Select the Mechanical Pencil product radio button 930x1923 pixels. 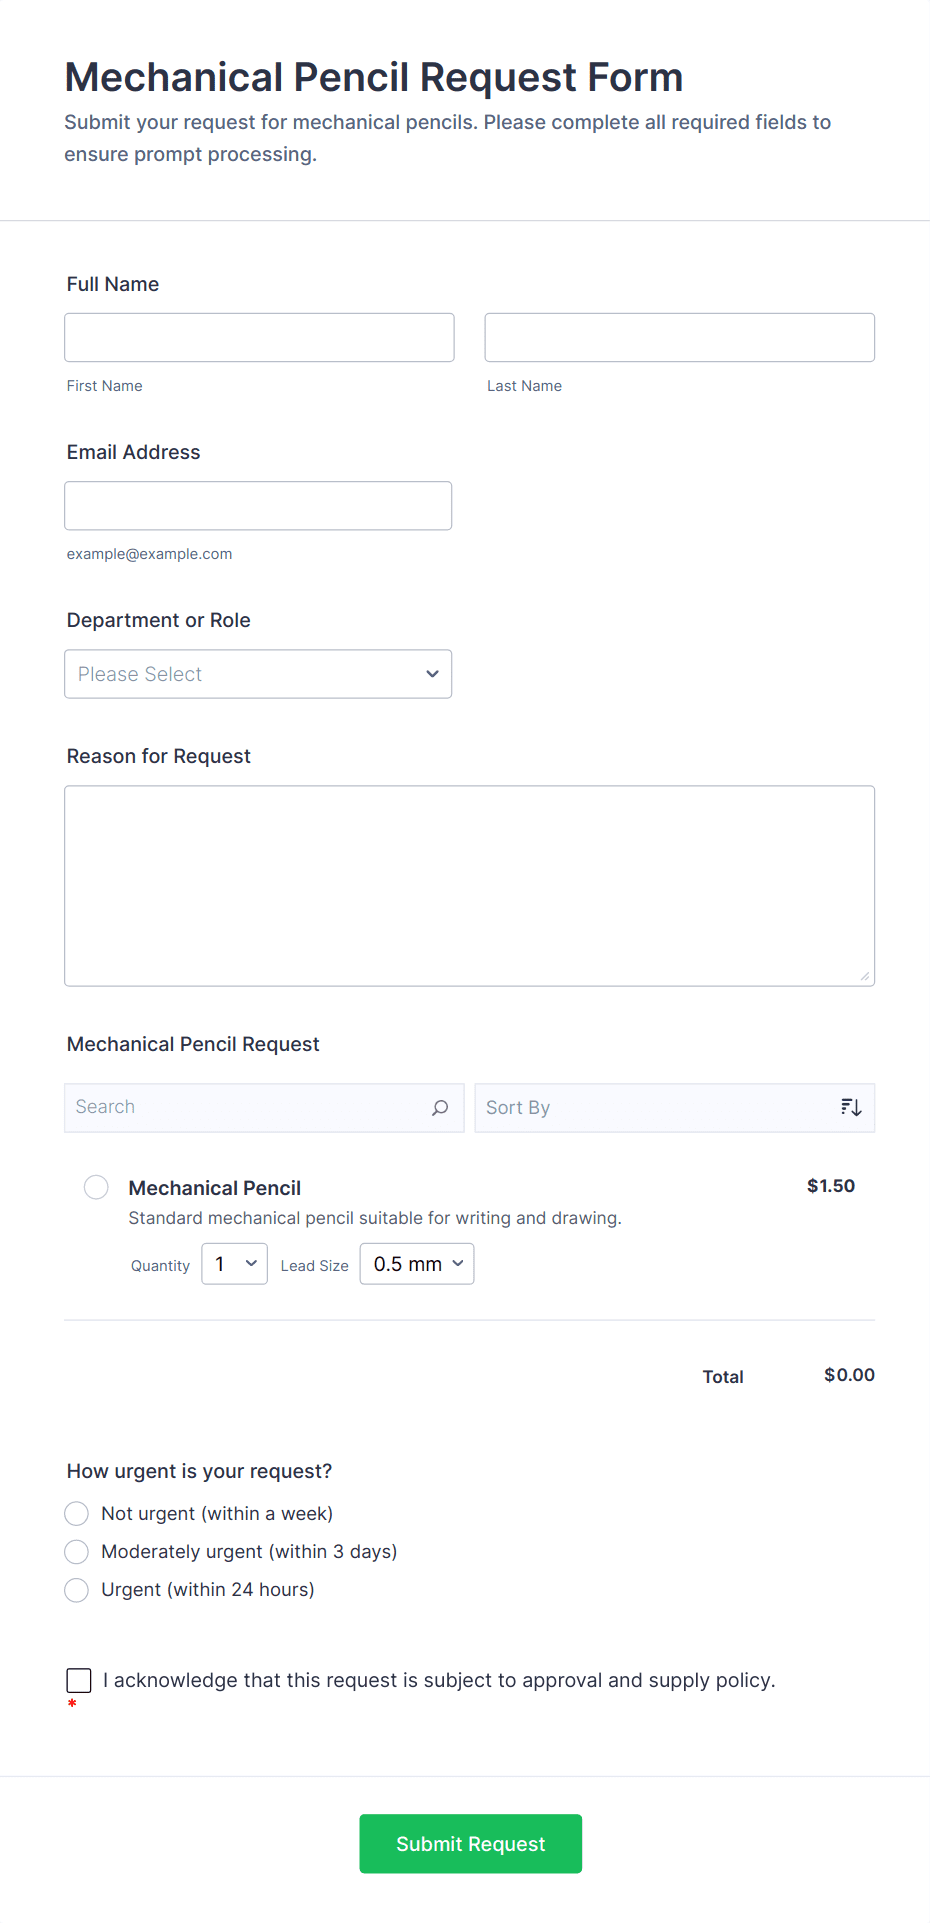pos(96,1187)
